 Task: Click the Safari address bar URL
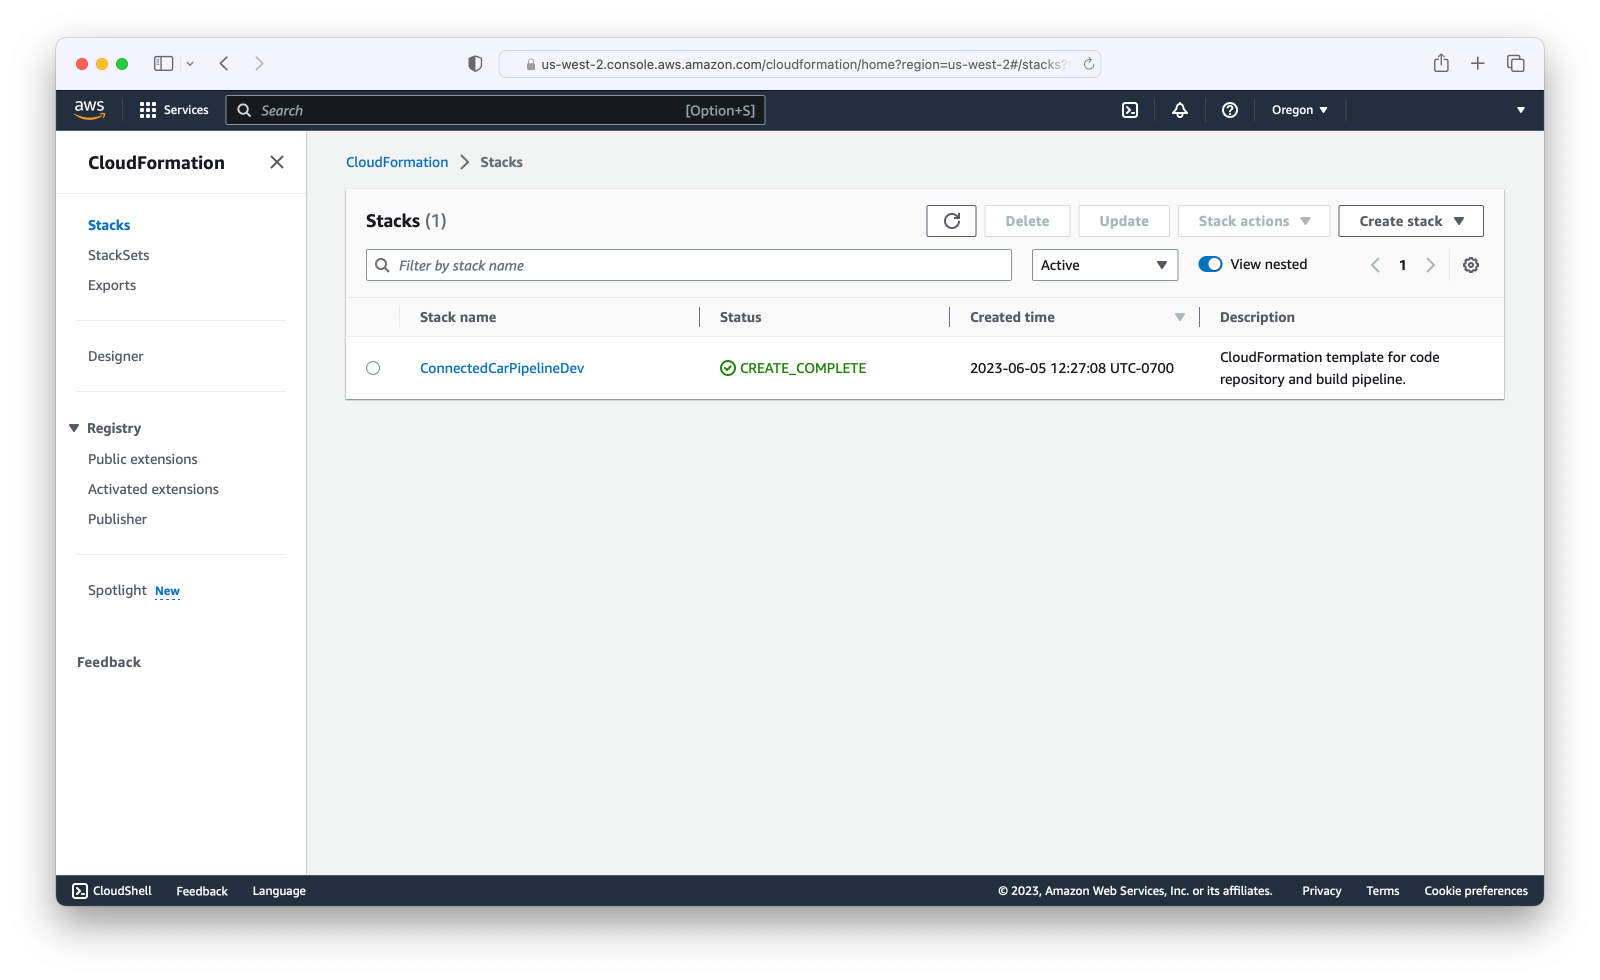coord(800,64)
